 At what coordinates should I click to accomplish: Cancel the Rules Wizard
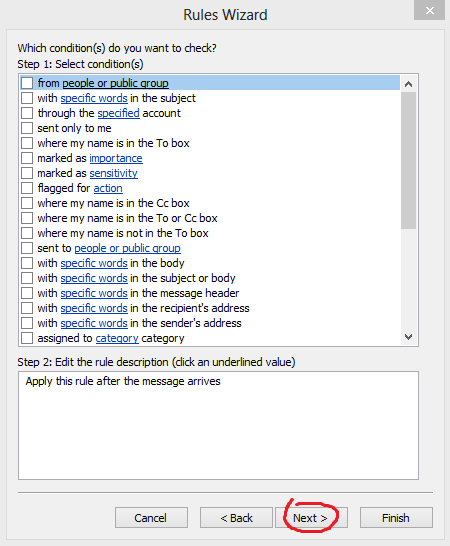pyautogui.click(x=151, y=518)
